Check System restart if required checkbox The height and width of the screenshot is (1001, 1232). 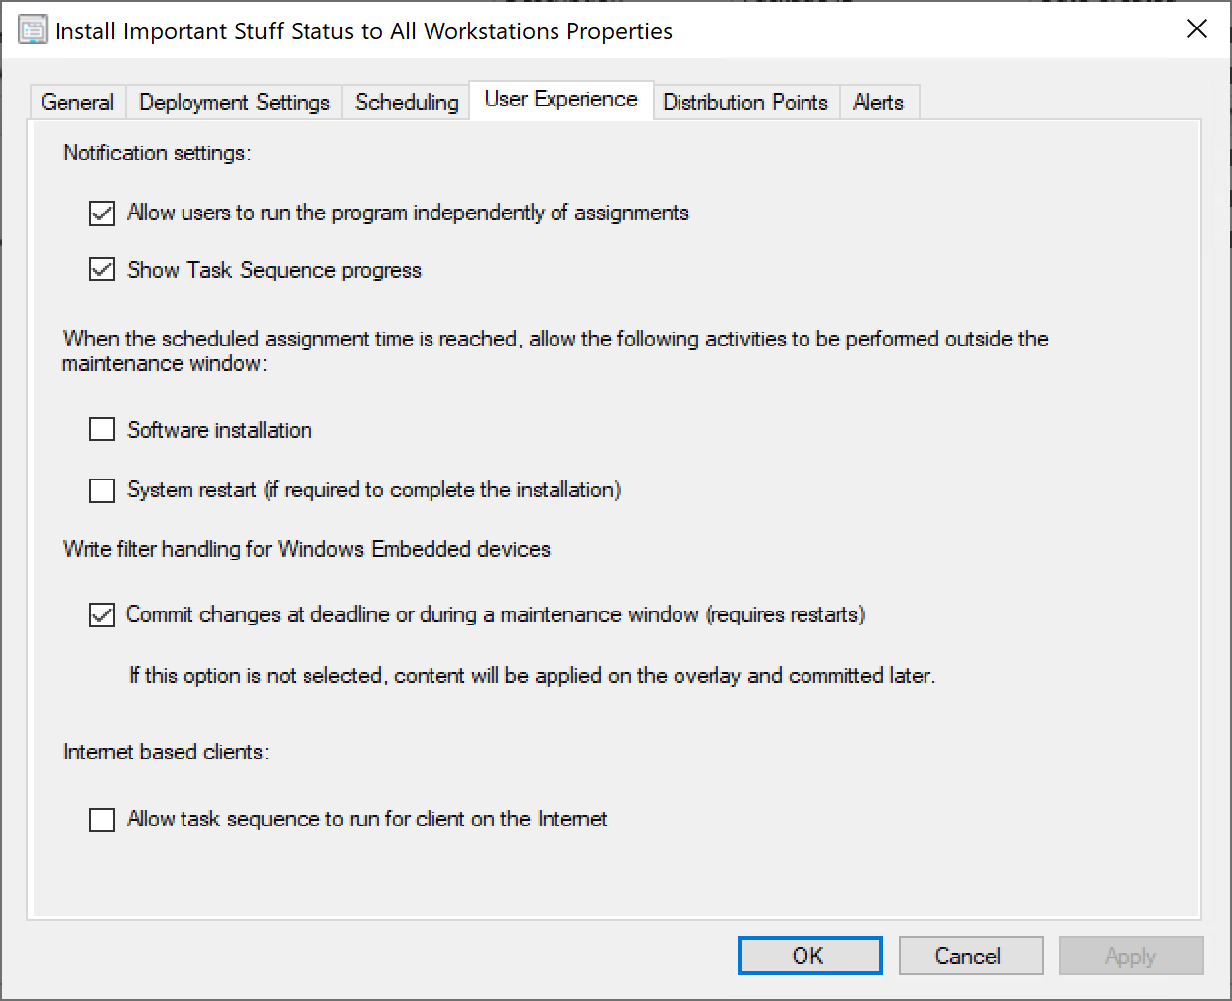101,490
